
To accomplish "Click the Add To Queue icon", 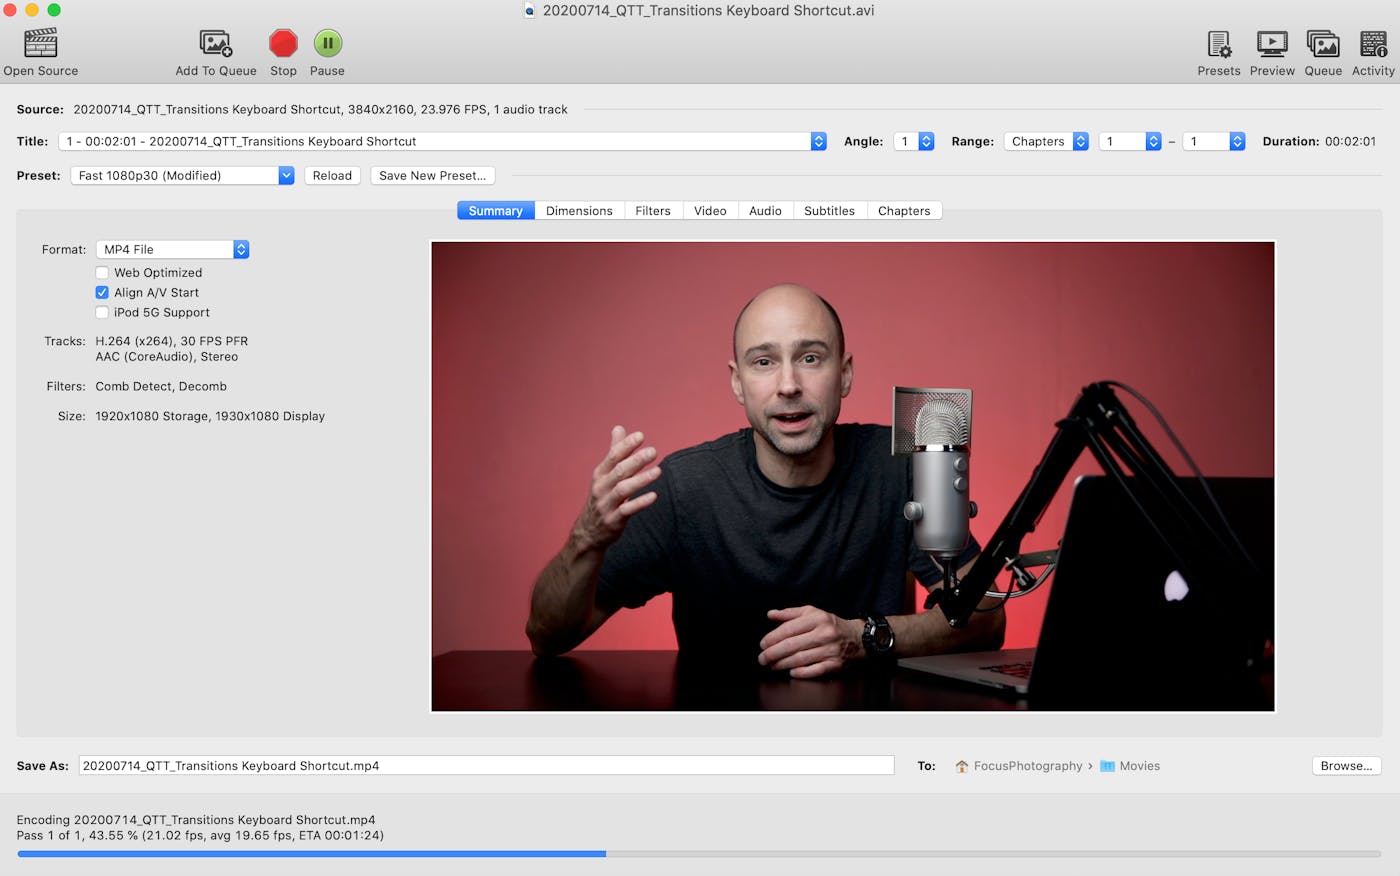I will pyautogui.click(x=216, y=44).
